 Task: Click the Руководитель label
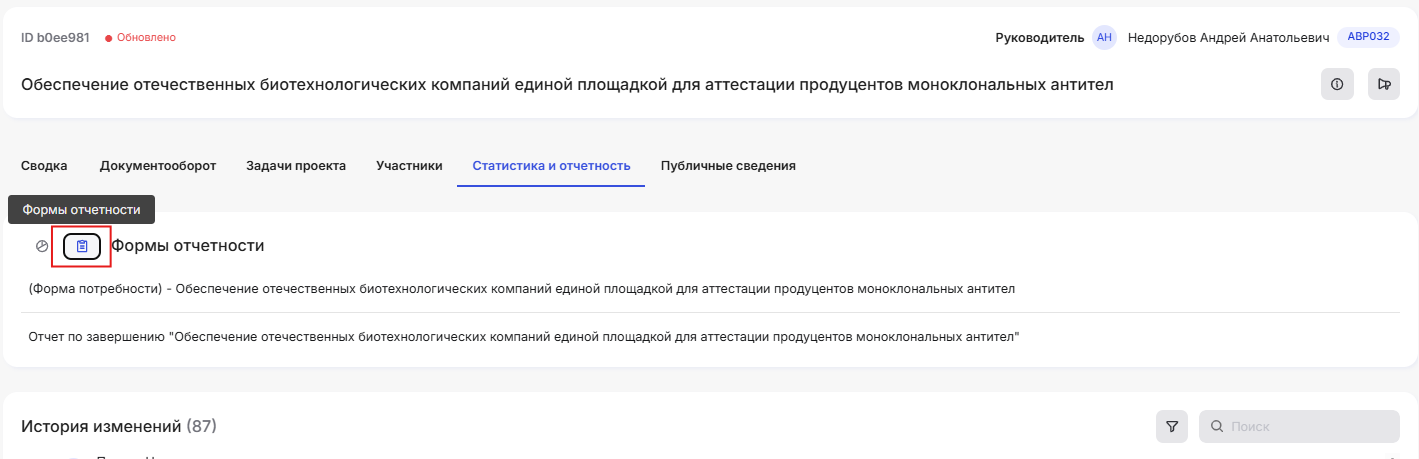1040,37
